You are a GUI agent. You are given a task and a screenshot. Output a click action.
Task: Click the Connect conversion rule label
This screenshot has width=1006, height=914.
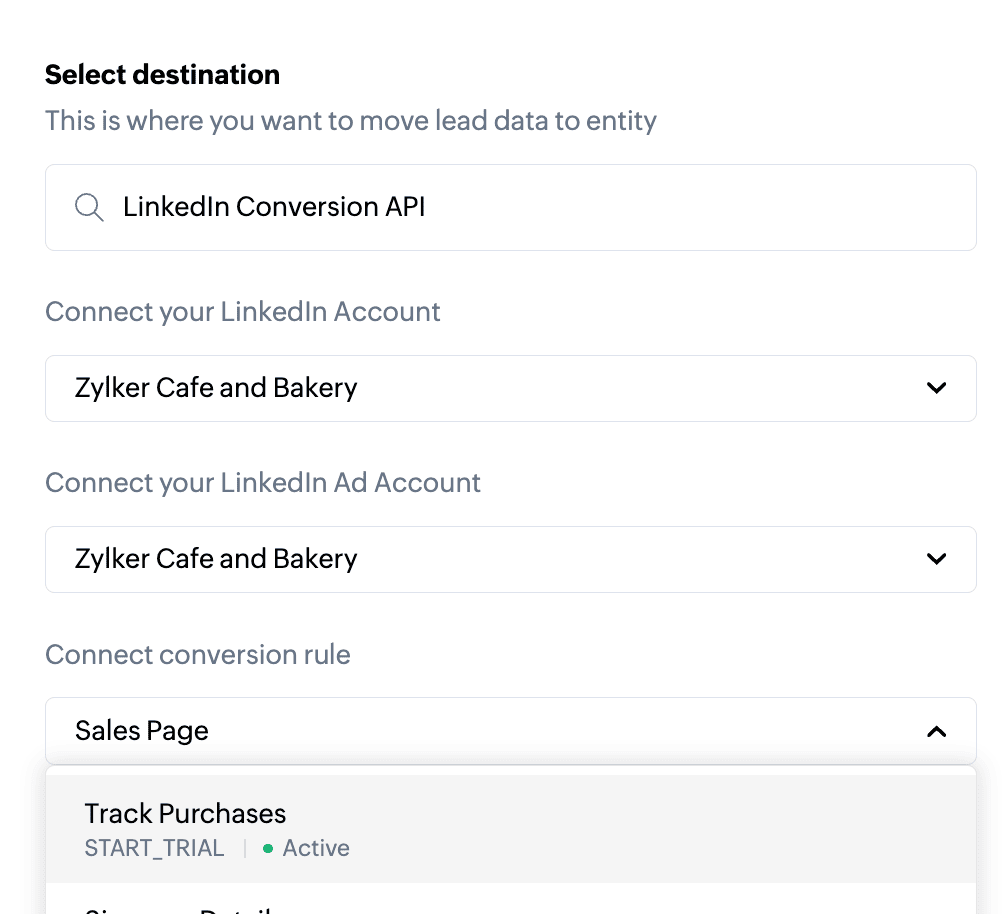tap(198, 655)
